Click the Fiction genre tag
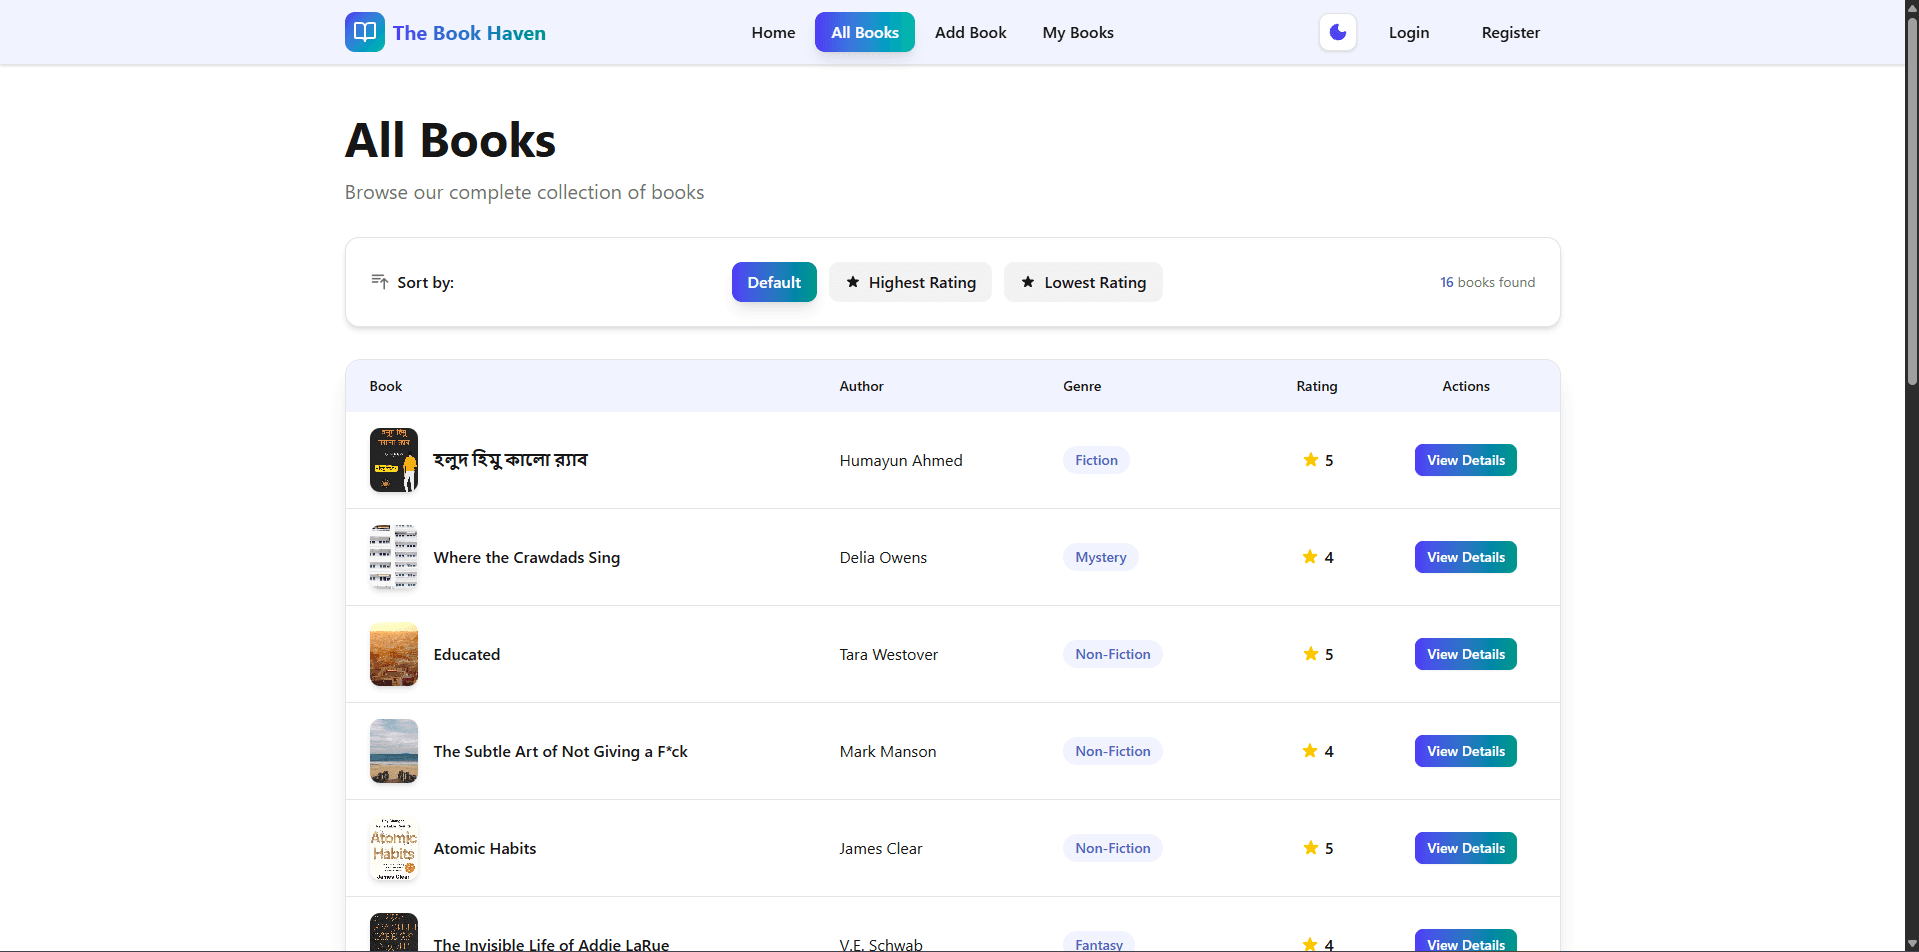This screenshot has width=1919, height=952. pyautogui.click(x=1096, y=460)
